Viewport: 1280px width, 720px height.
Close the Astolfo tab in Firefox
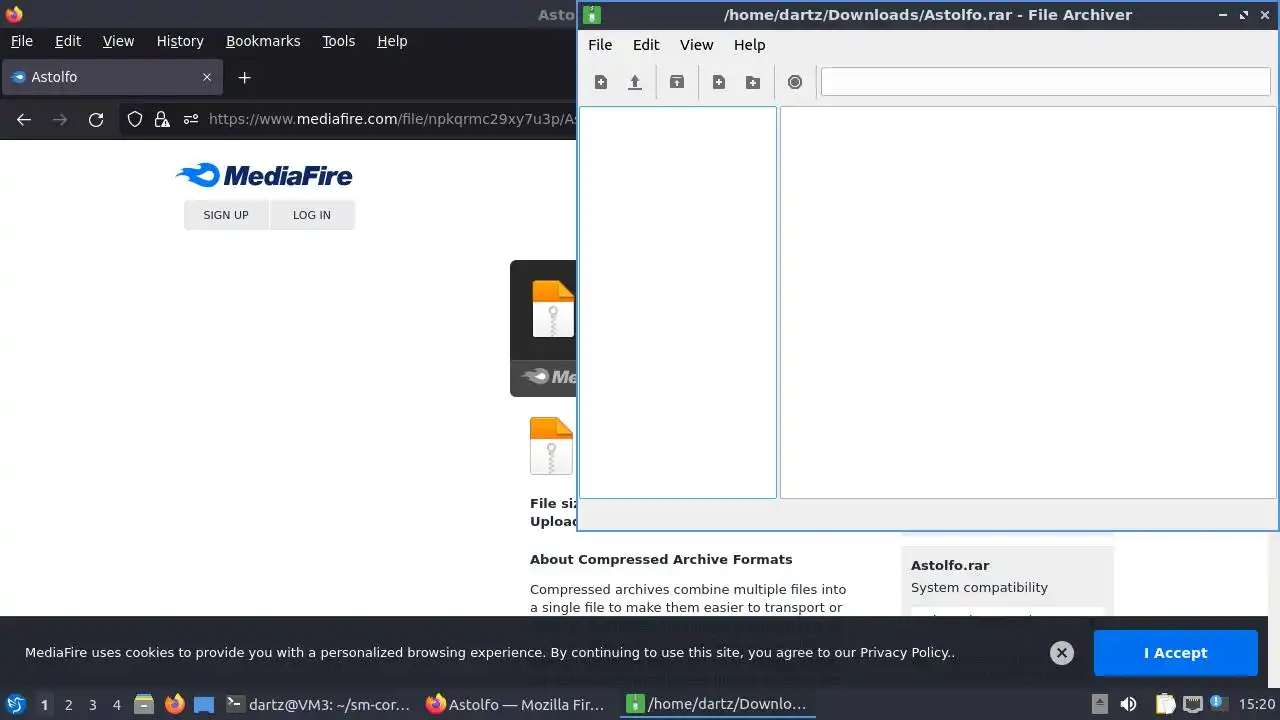pos(207,77)
